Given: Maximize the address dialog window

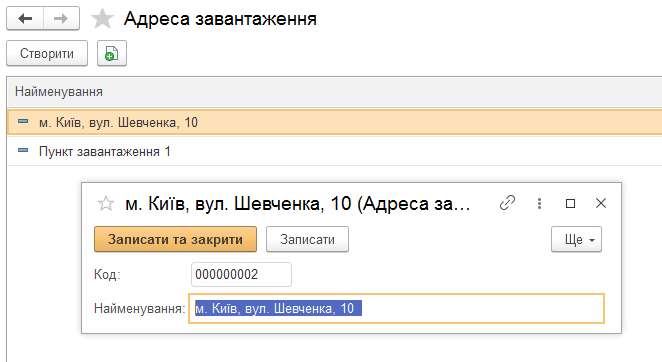Looking at the screenshot, I should tap(570, 204).
